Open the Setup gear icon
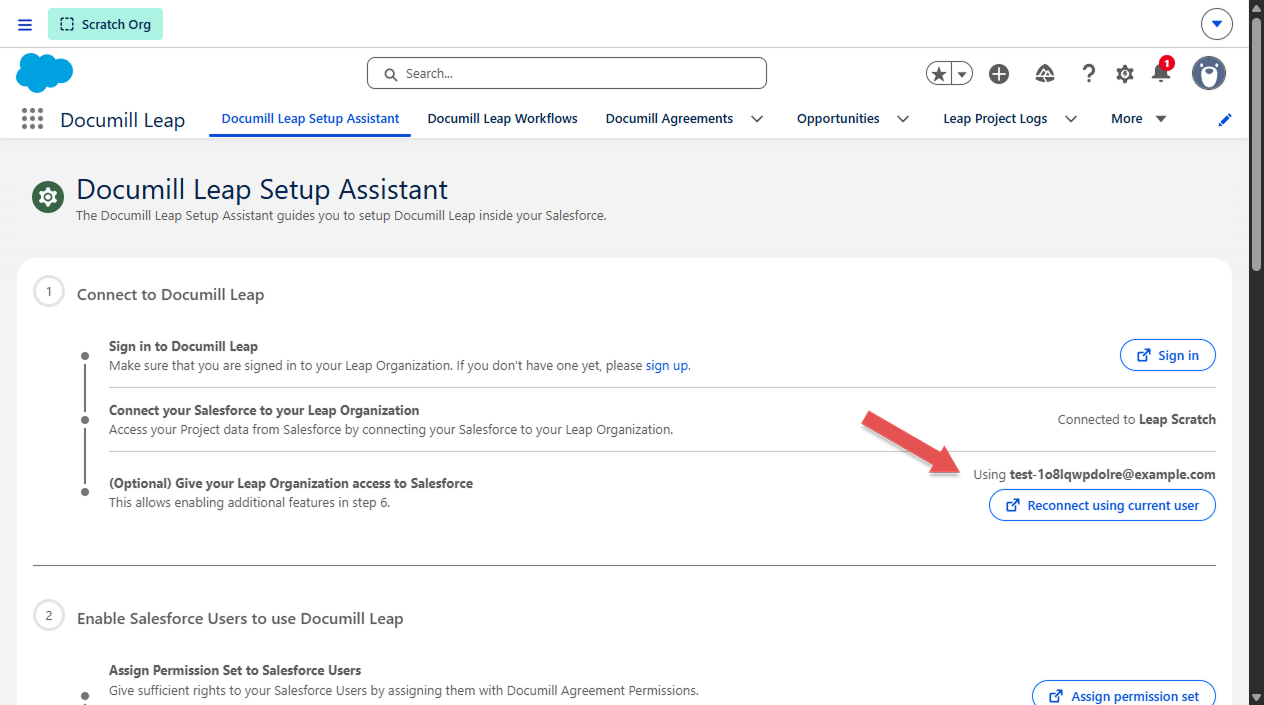This screenshot has width=1264, height=705. click(x=1125, y=74)
